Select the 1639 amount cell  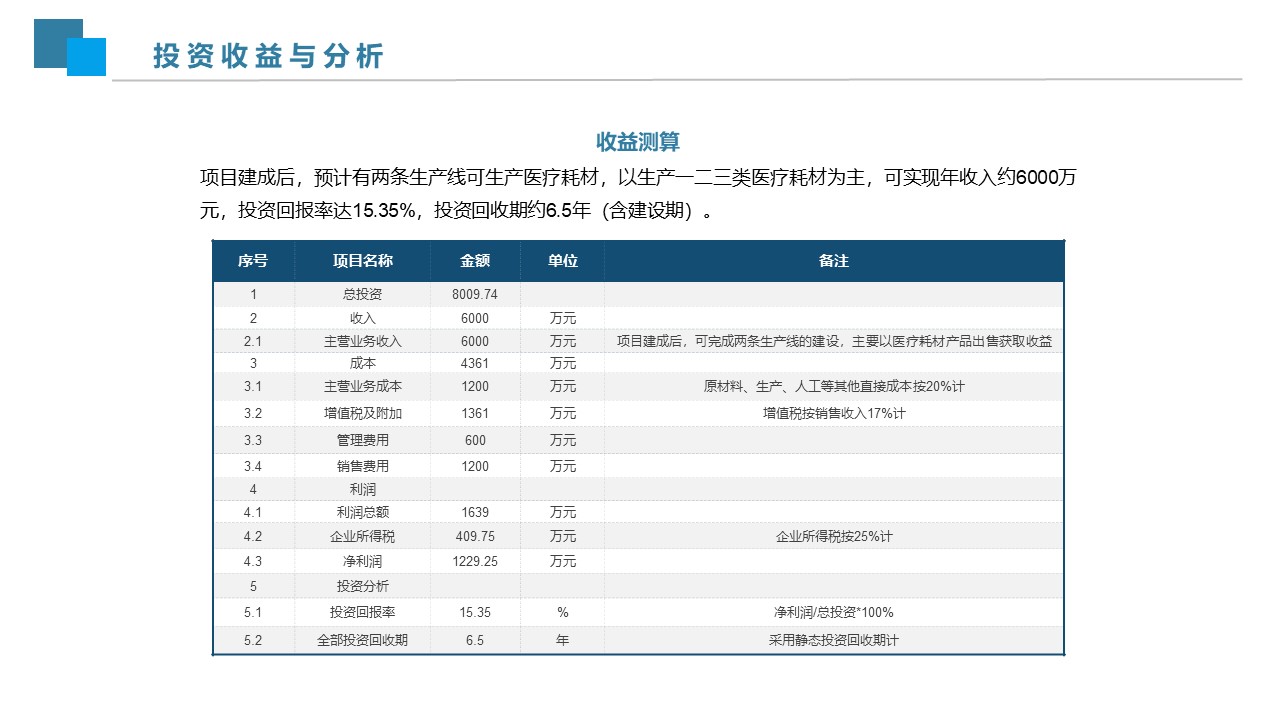(x=475, y=512)
